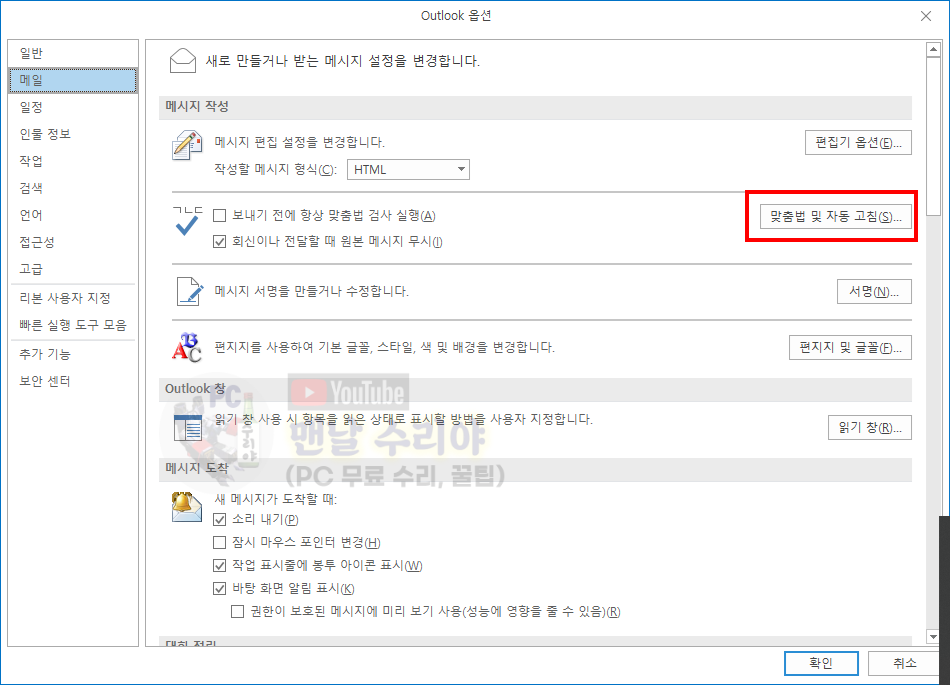Screen dimensions: 950x685
Task: Open 빠른 실행 도구 모음 category
Action: point(73,325)
